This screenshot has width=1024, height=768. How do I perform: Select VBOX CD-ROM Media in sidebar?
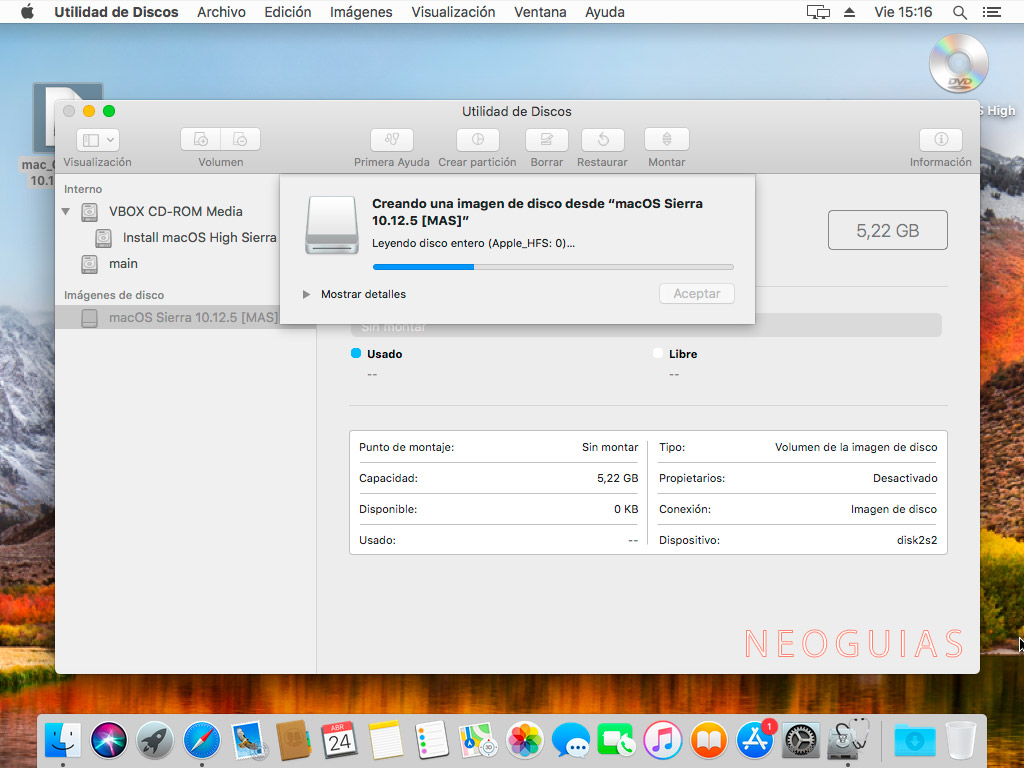pos(175,212)
